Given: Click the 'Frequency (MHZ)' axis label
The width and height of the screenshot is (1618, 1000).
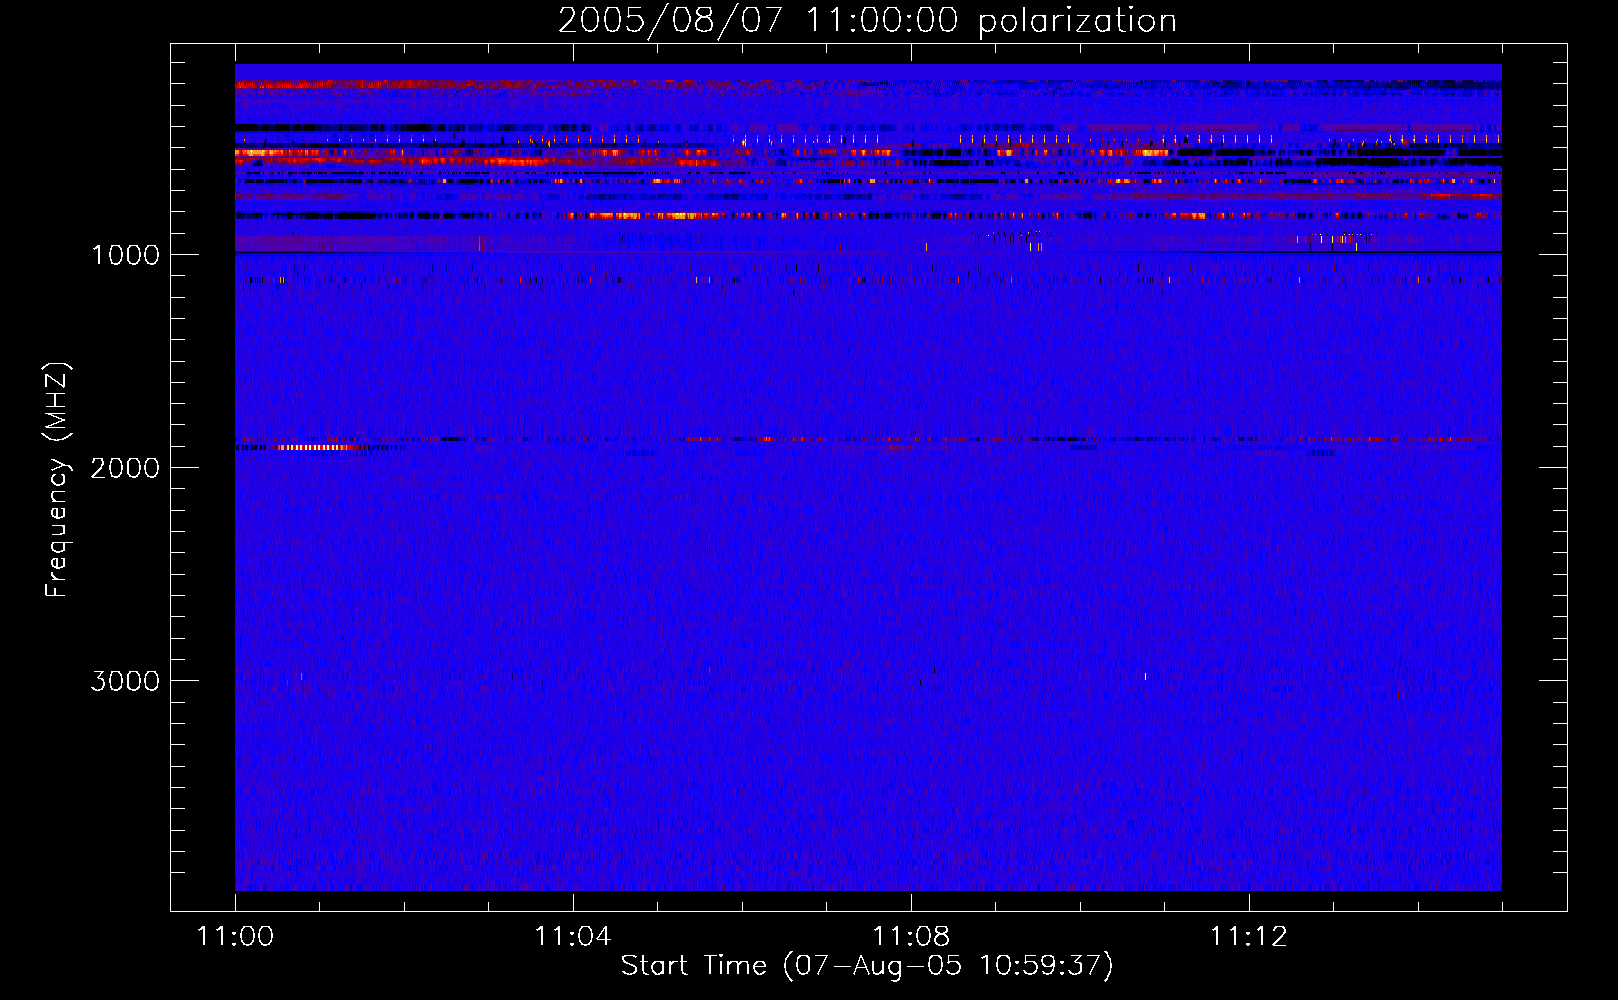Looking at the screenshot, I should 57,480.
